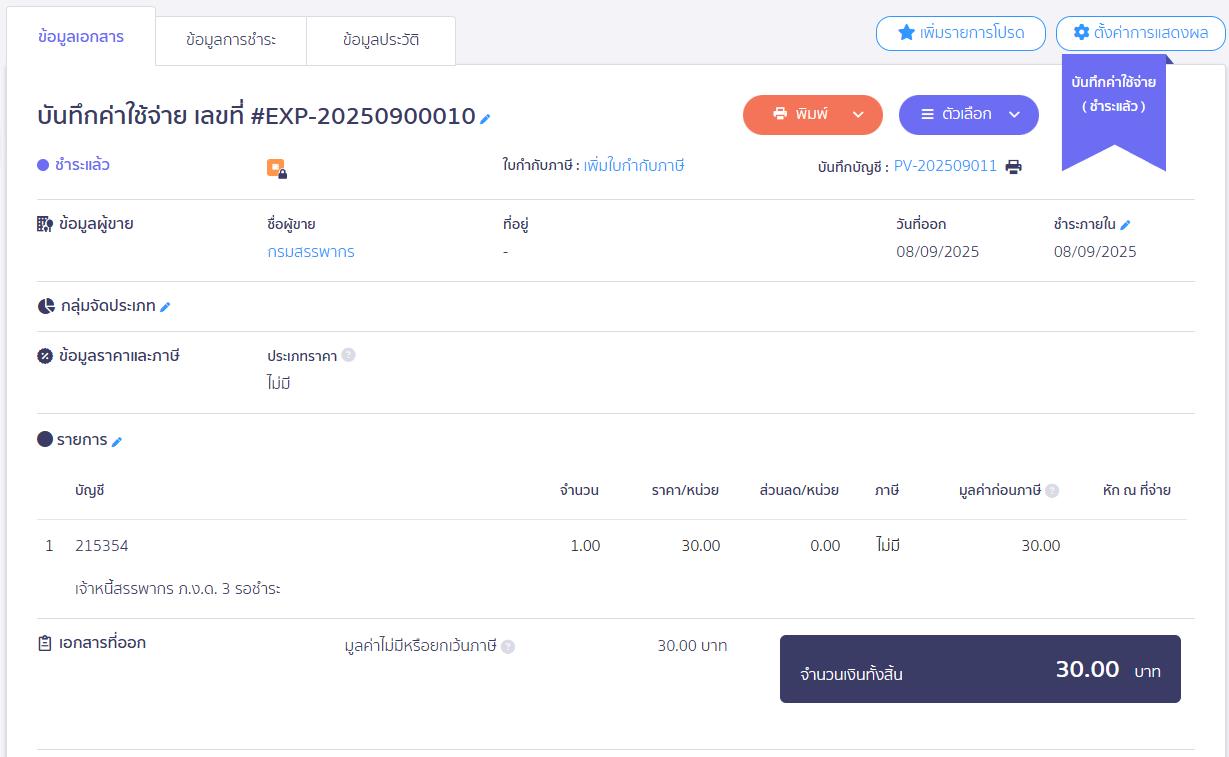Click account code 215354
The height and width of the screenshot is (757, 1229).
point(102,546)
